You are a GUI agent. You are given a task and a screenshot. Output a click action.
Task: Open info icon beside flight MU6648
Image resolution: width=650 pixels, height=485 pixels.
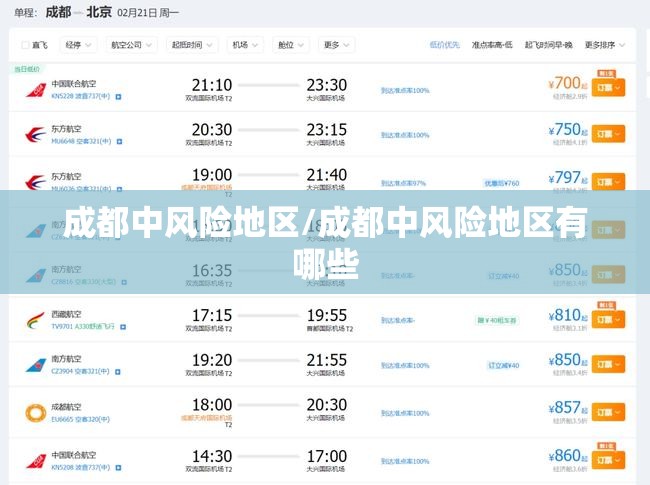(119, 142)
